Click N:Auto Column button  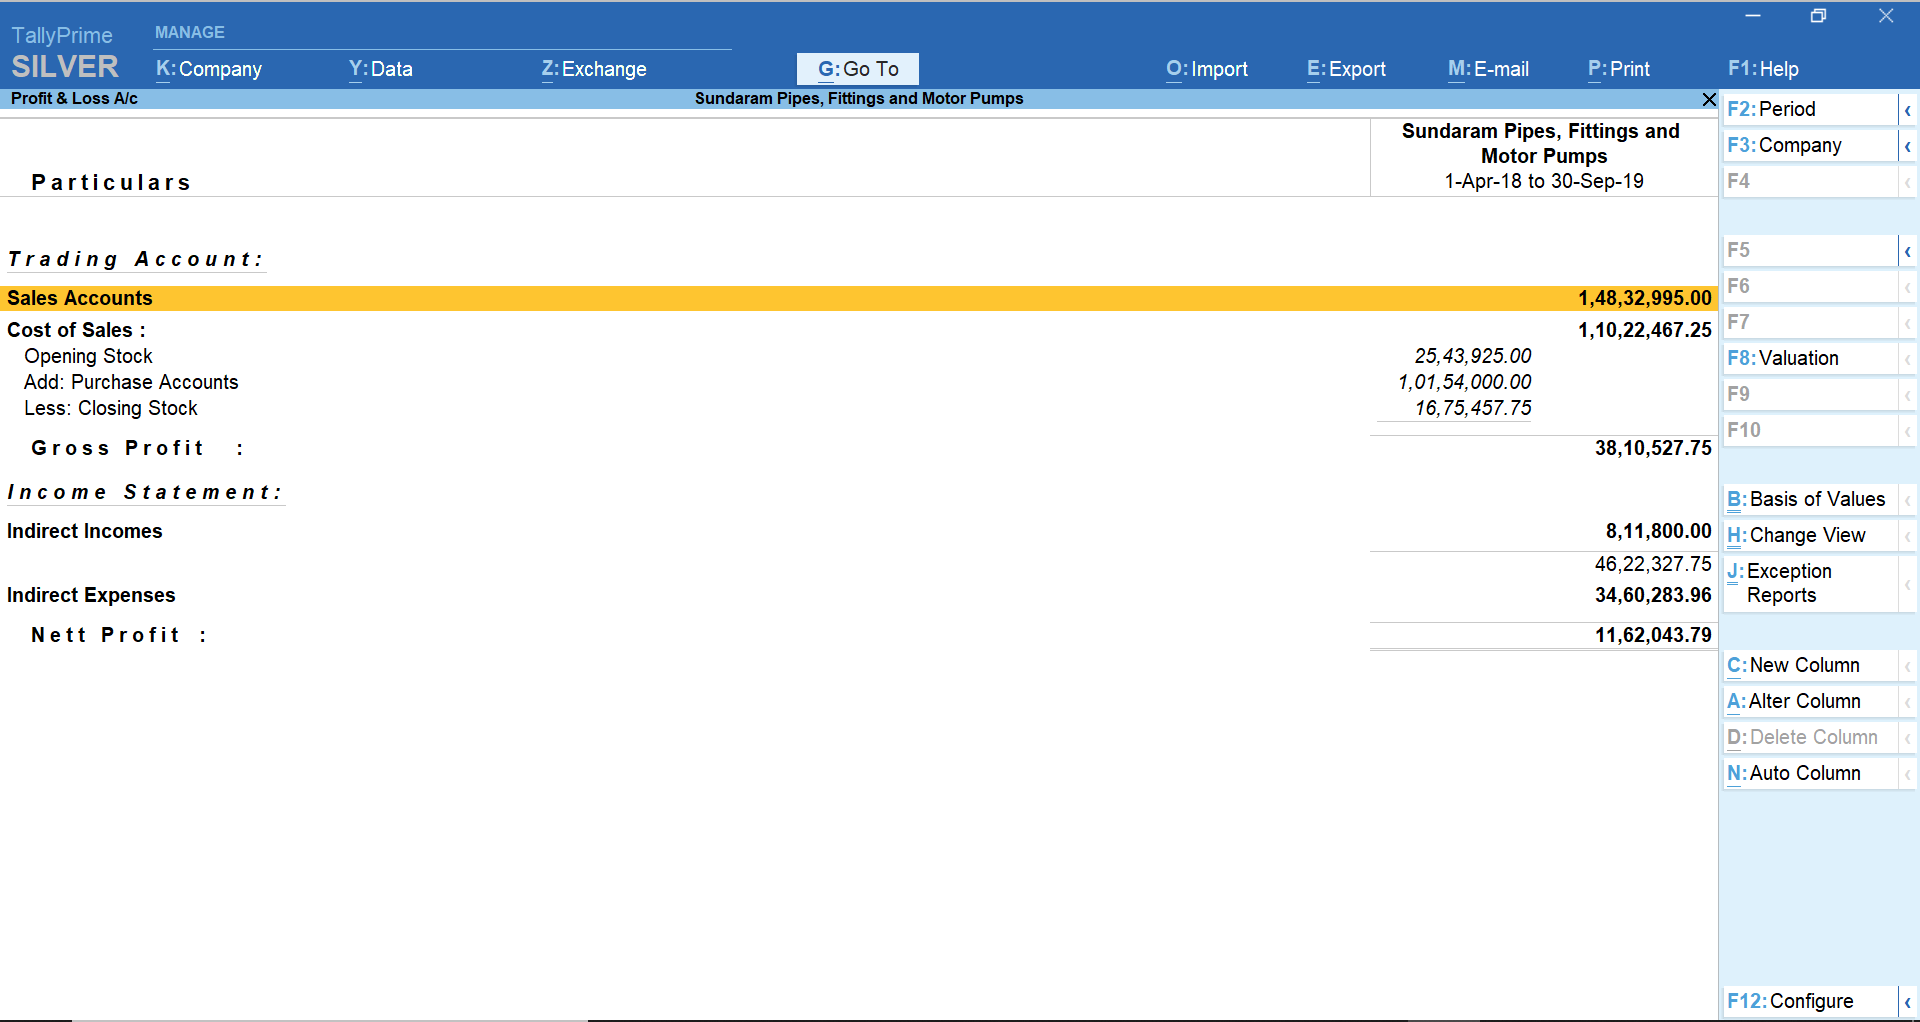1810,773
